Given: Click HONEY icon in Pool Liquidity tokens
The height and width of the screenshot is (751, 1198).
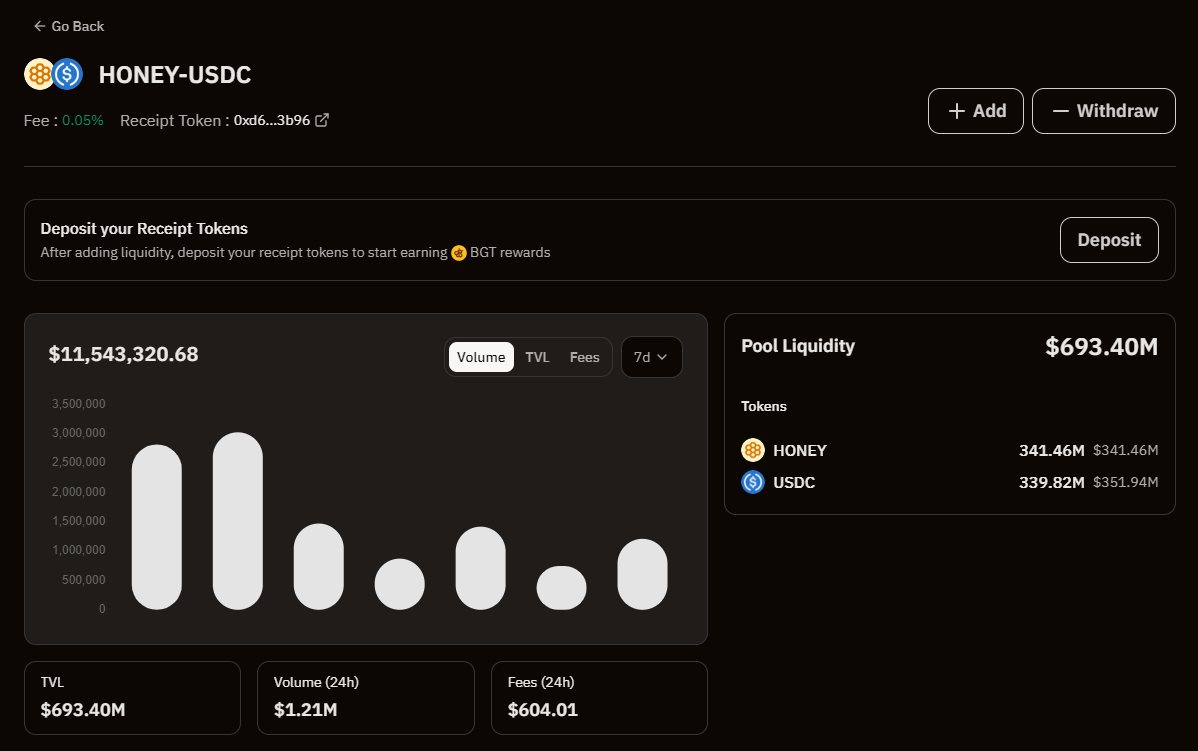Looking at the screenshot, I should tap(753, 450).
